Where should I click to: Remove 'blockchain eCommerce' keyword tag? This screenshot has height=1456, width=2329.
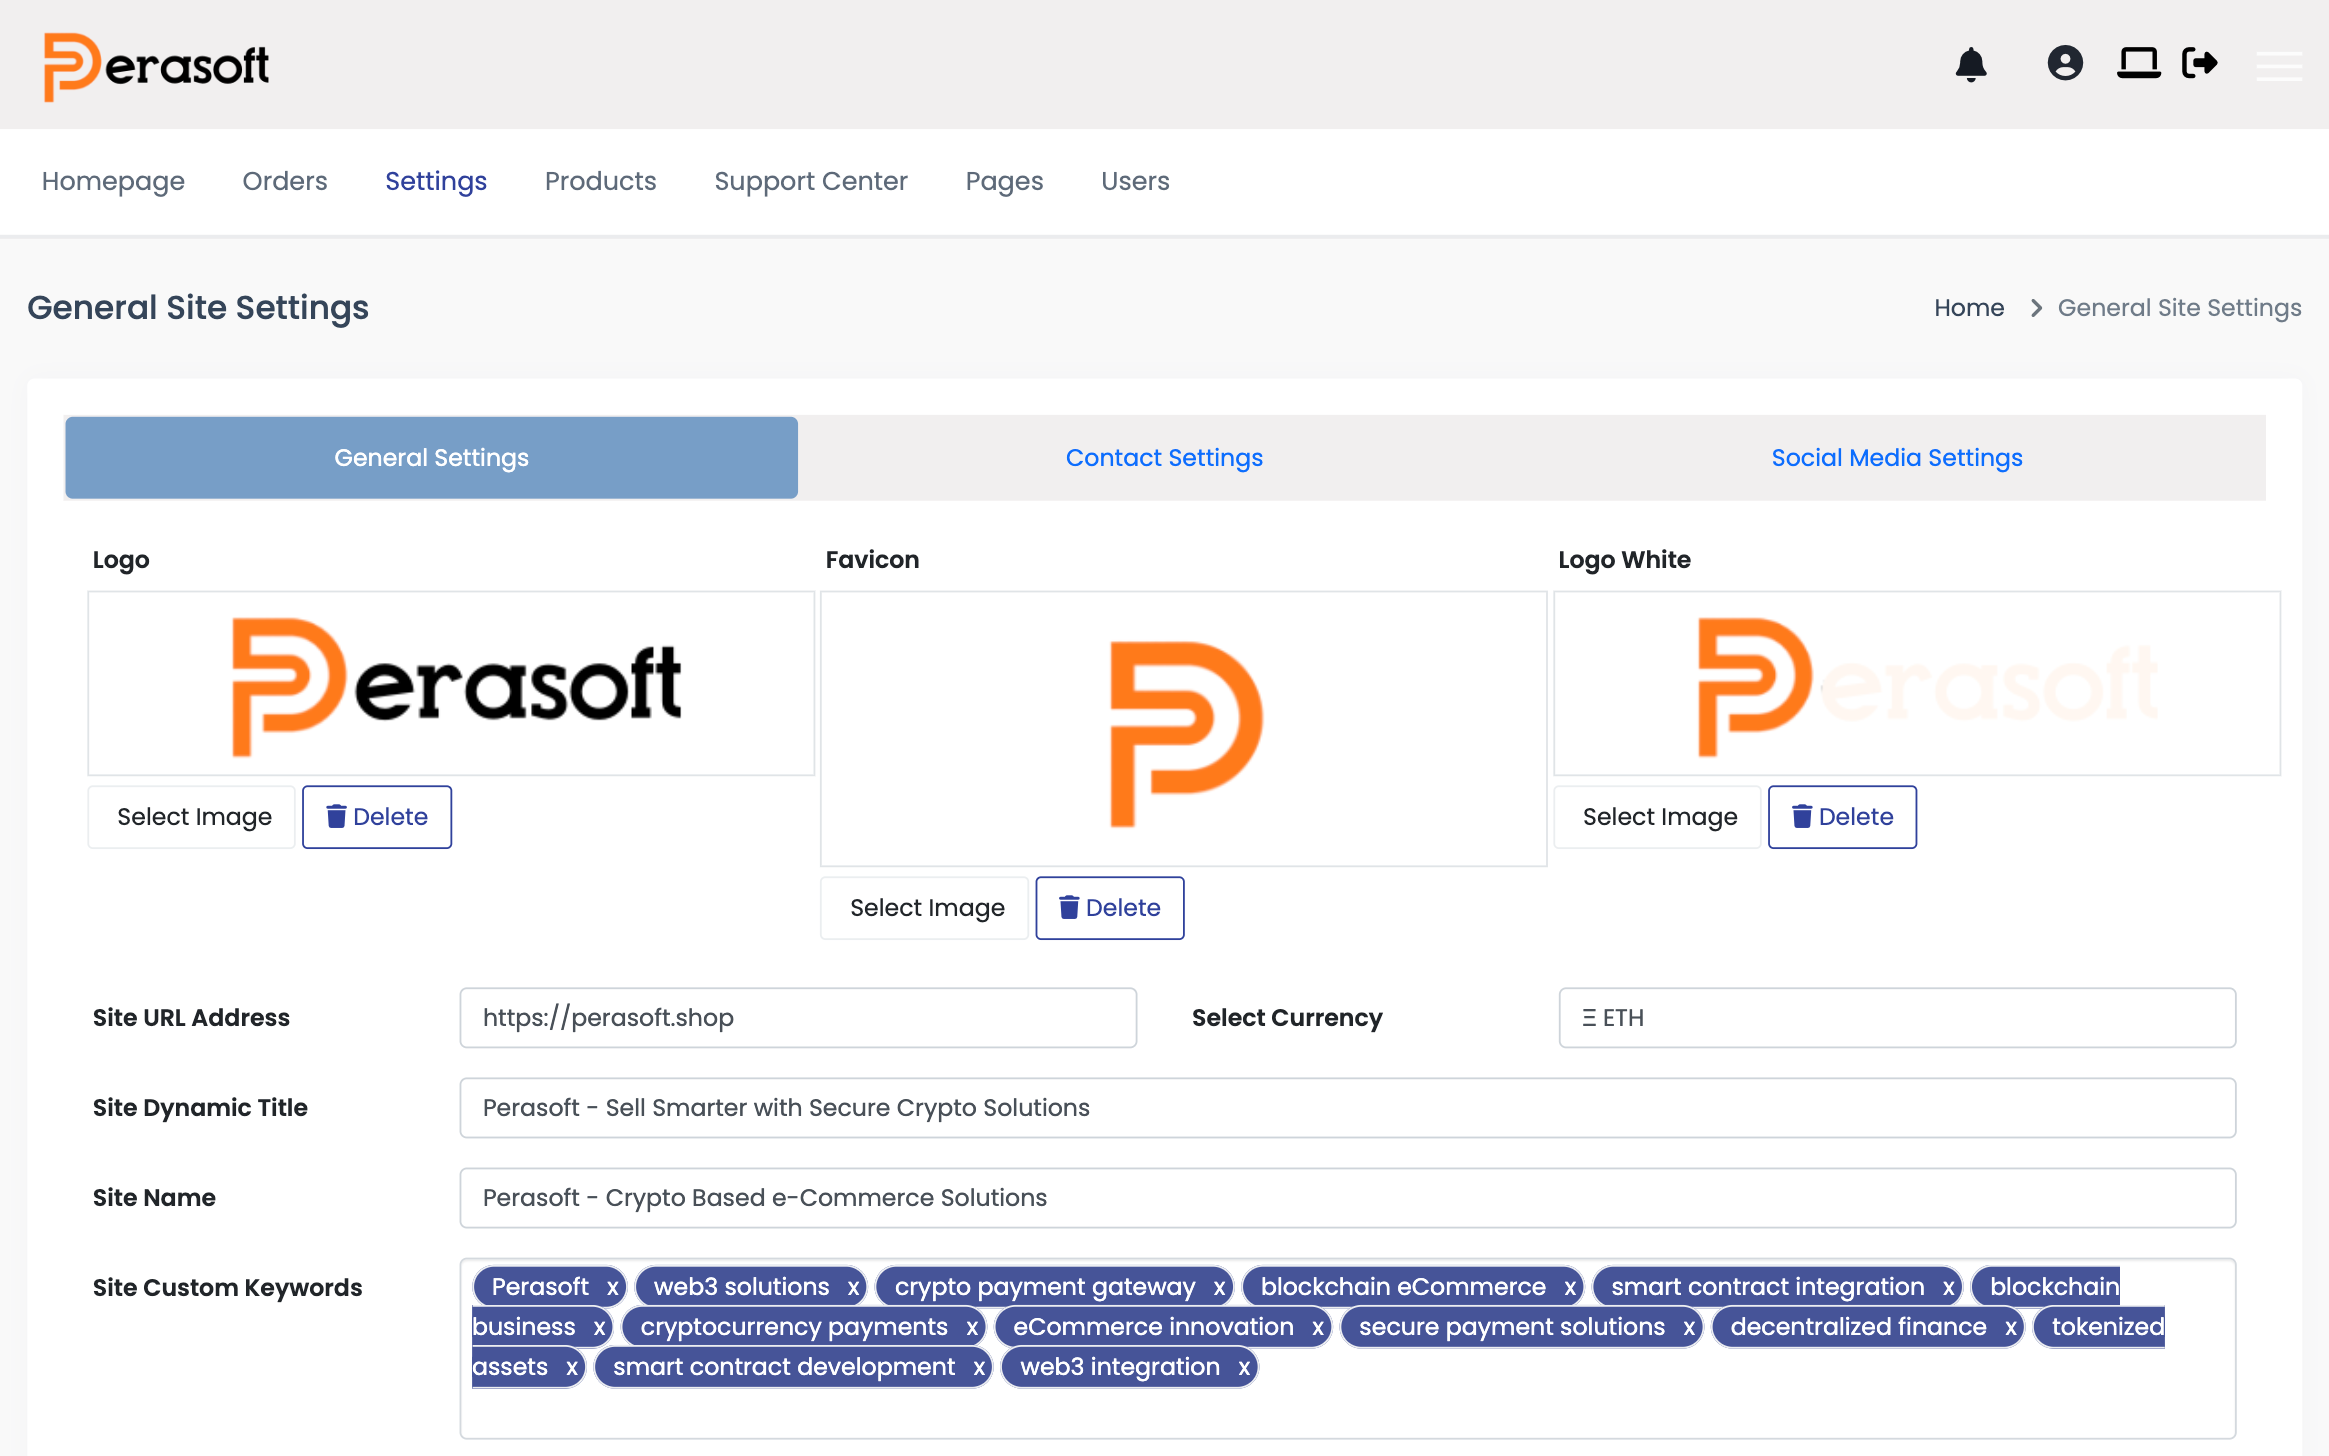tap(1570, 1287)
